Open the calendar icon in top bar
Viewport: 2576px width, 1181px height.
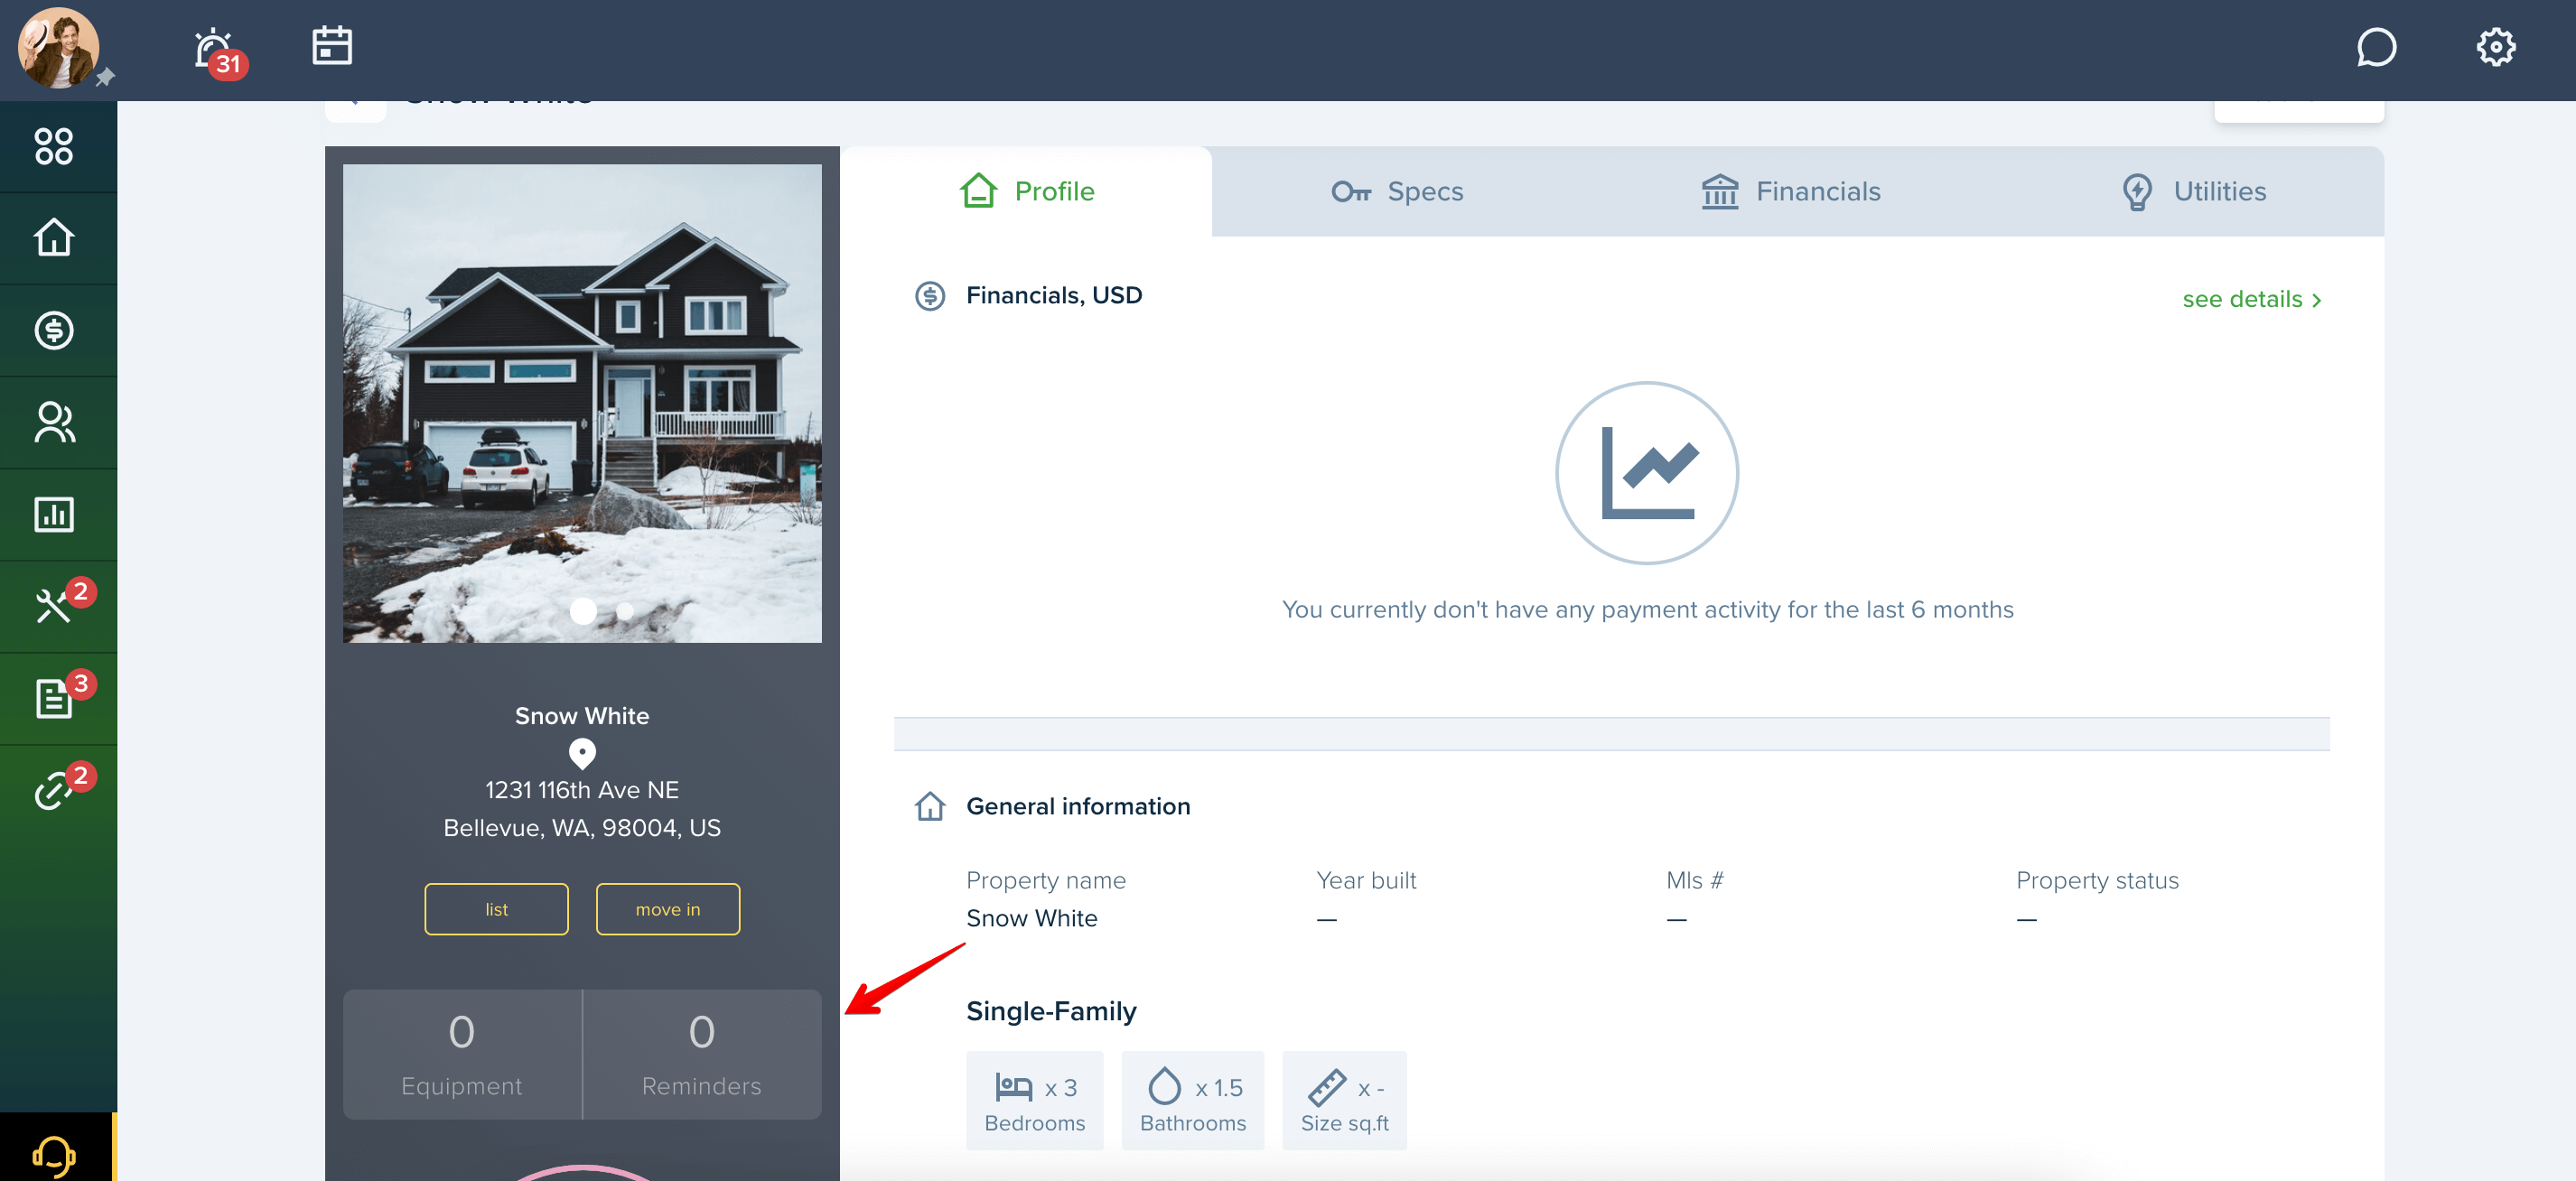click(332, 46)
